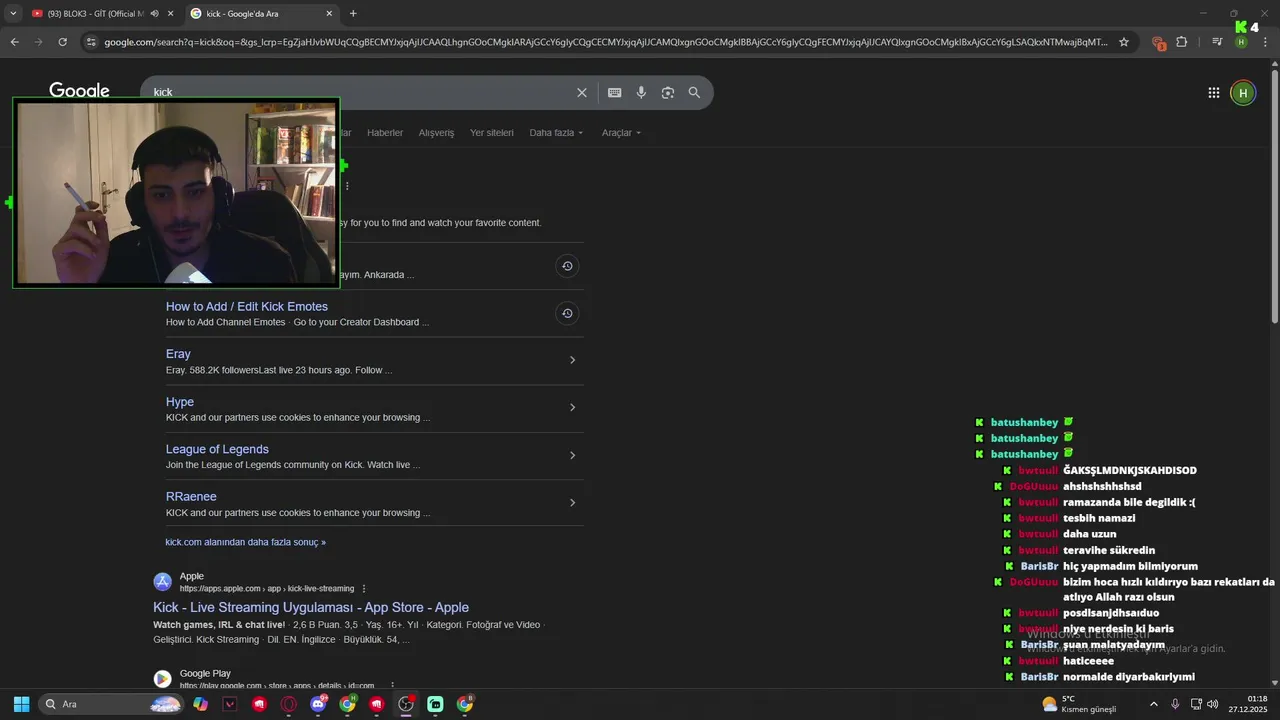Image resolution: width=1280 pixels, height=720 pixels.
Task: Open the Eray channel link
Action: [178, 354]
